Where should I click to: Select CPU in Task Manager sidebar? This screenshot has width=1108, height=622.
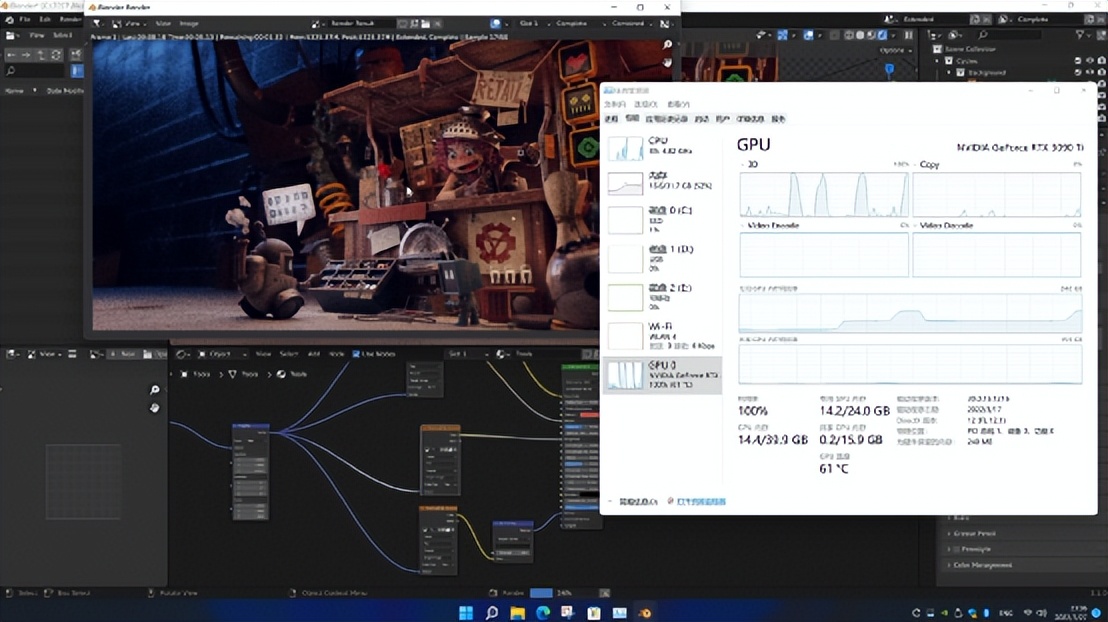click(661, 147)
